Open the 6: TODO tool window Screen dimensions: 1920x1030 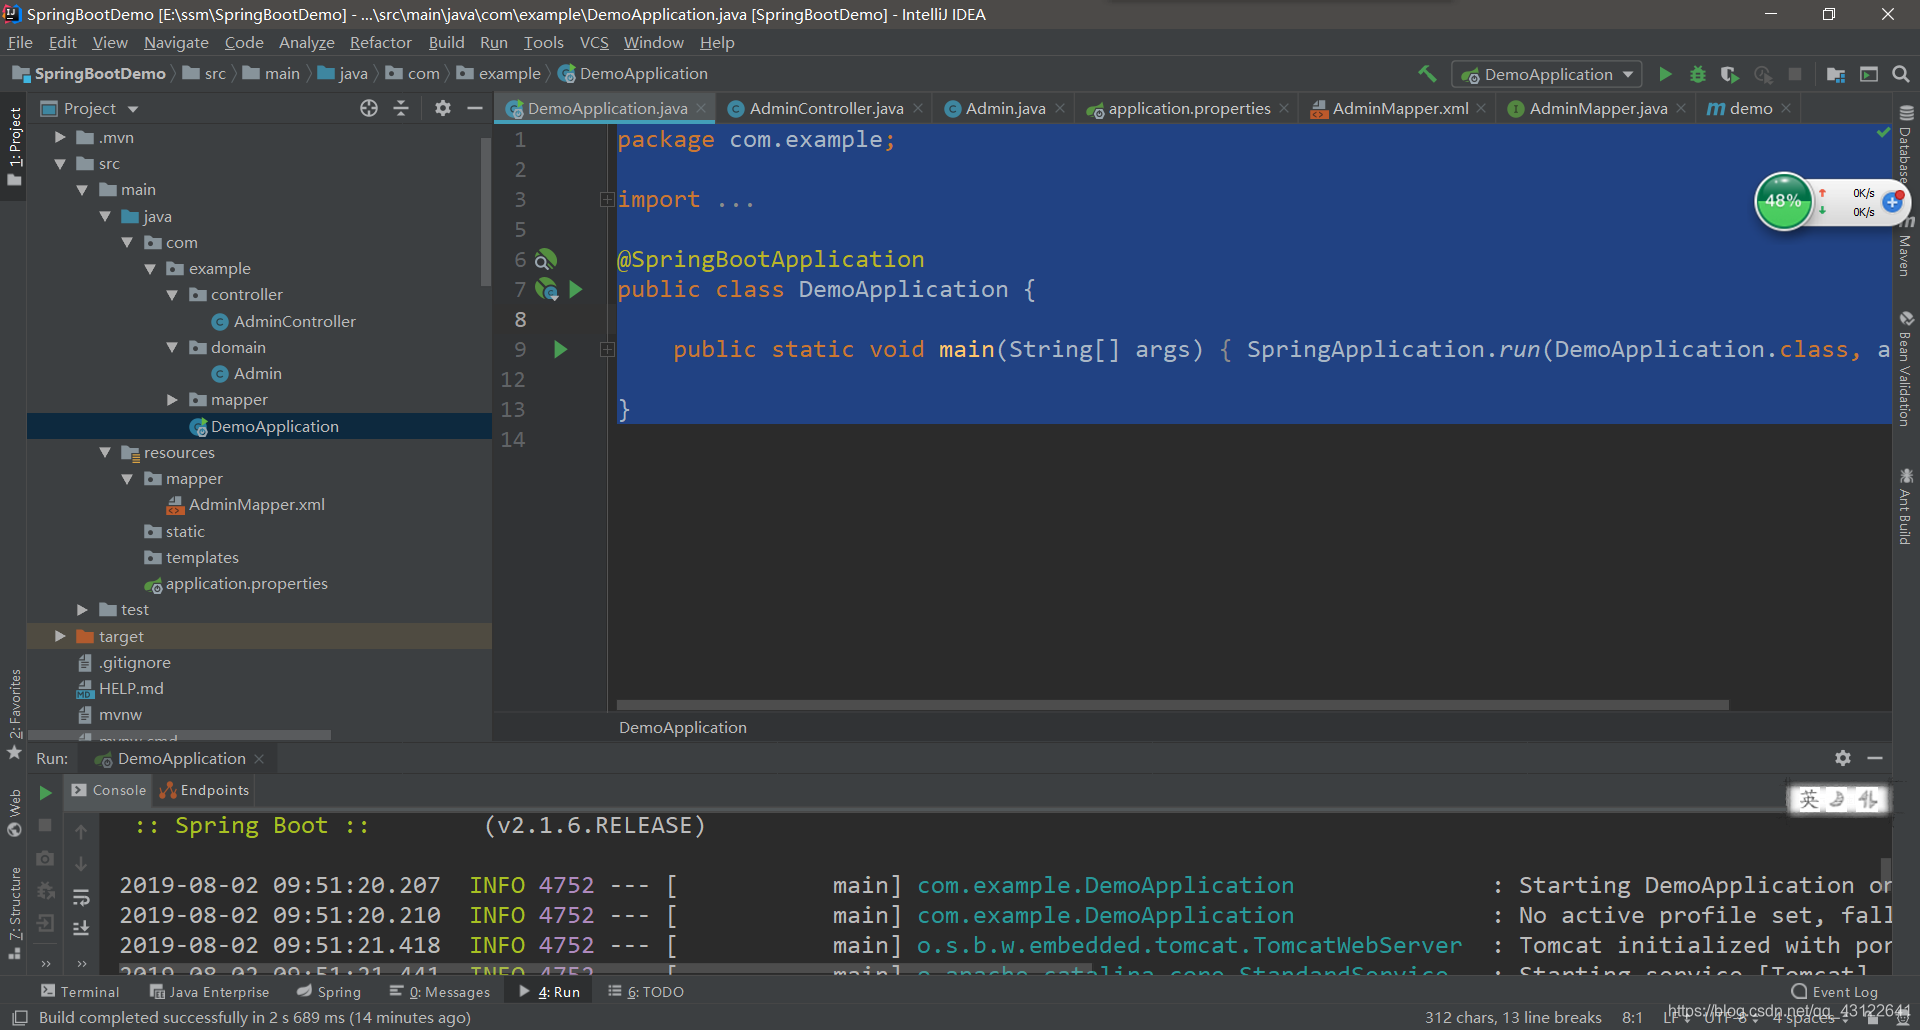646,992
